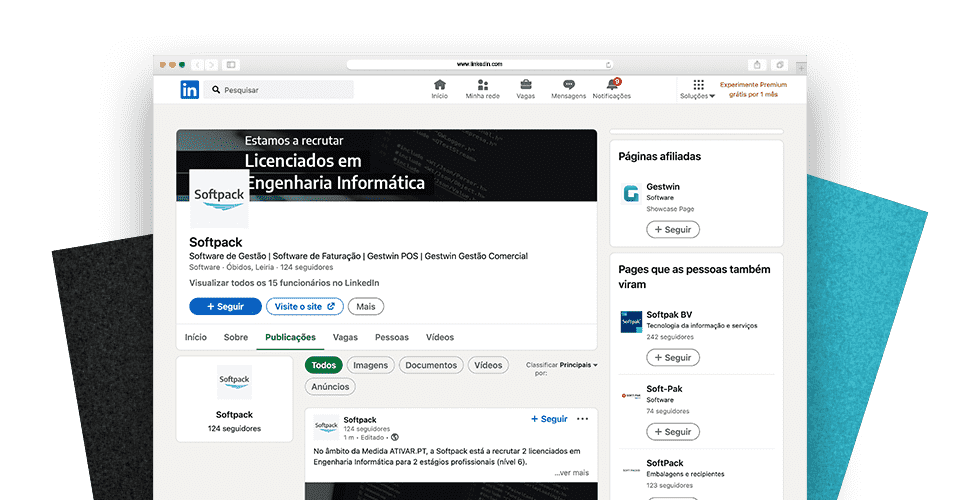960x500 pixels.
Task: Click the Softpack avatar in post header
Action: coord(326,427)
